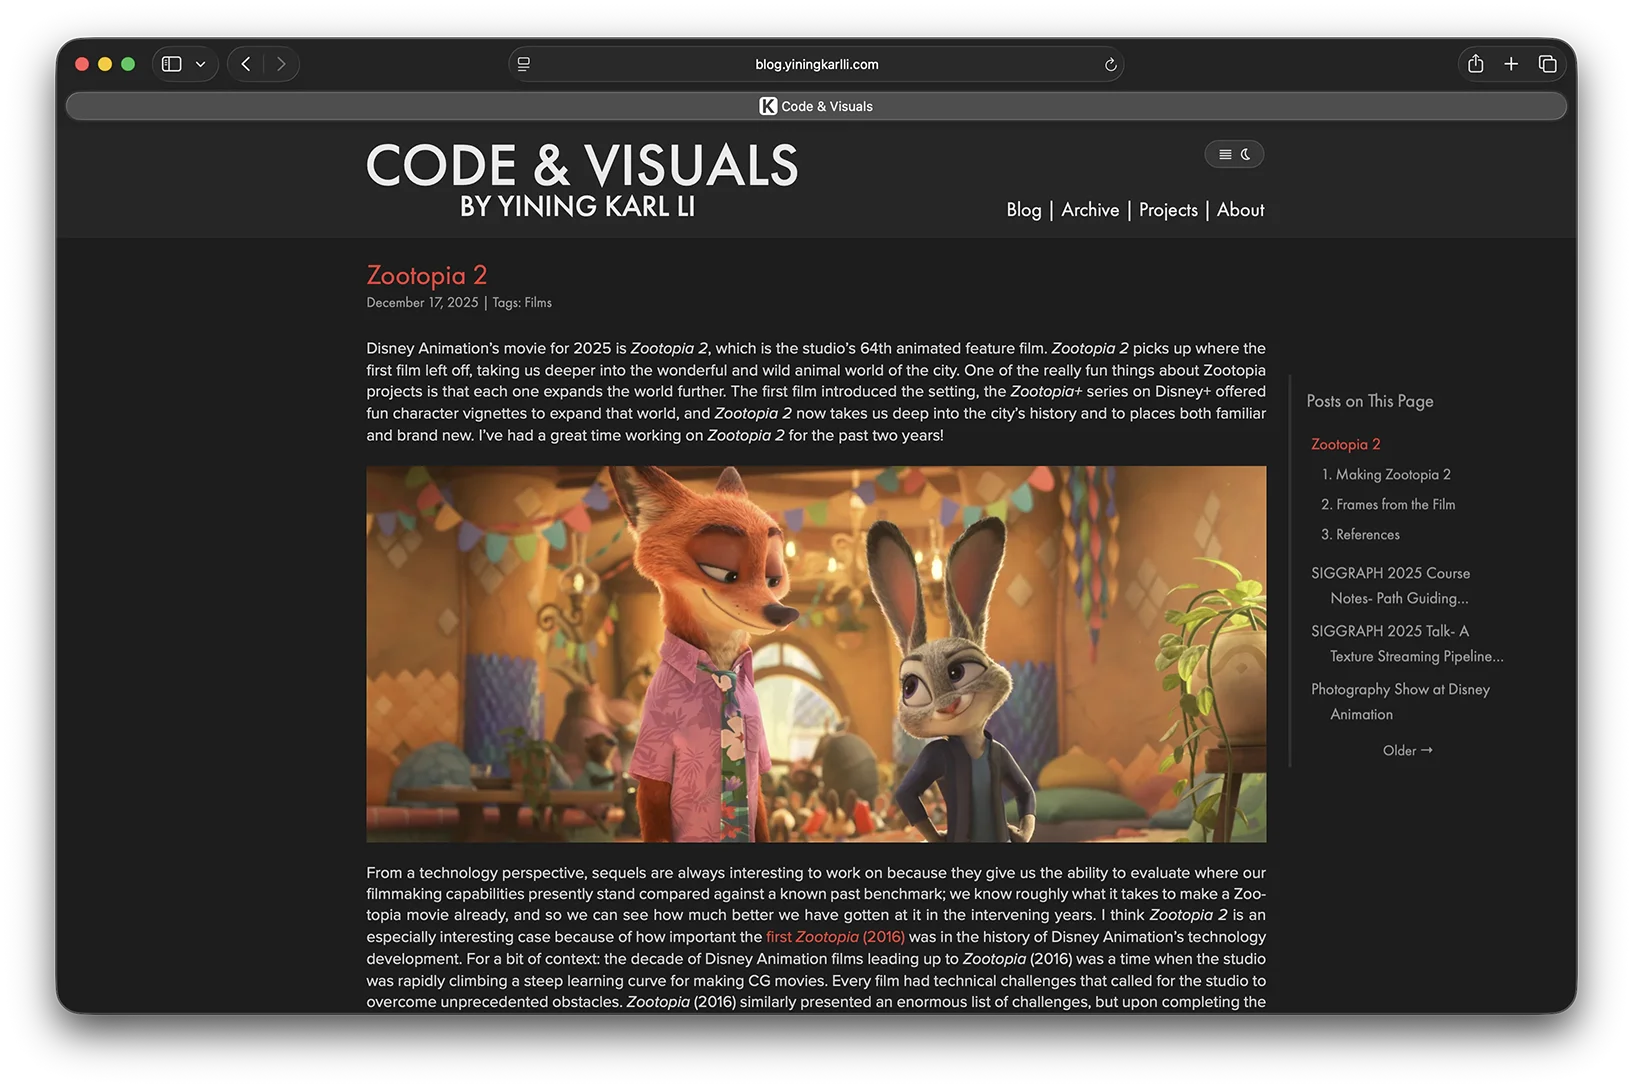Open Photography Show at Disney Animation link
Viewport: 1633px width, 1088px height.
[1400, 701]
